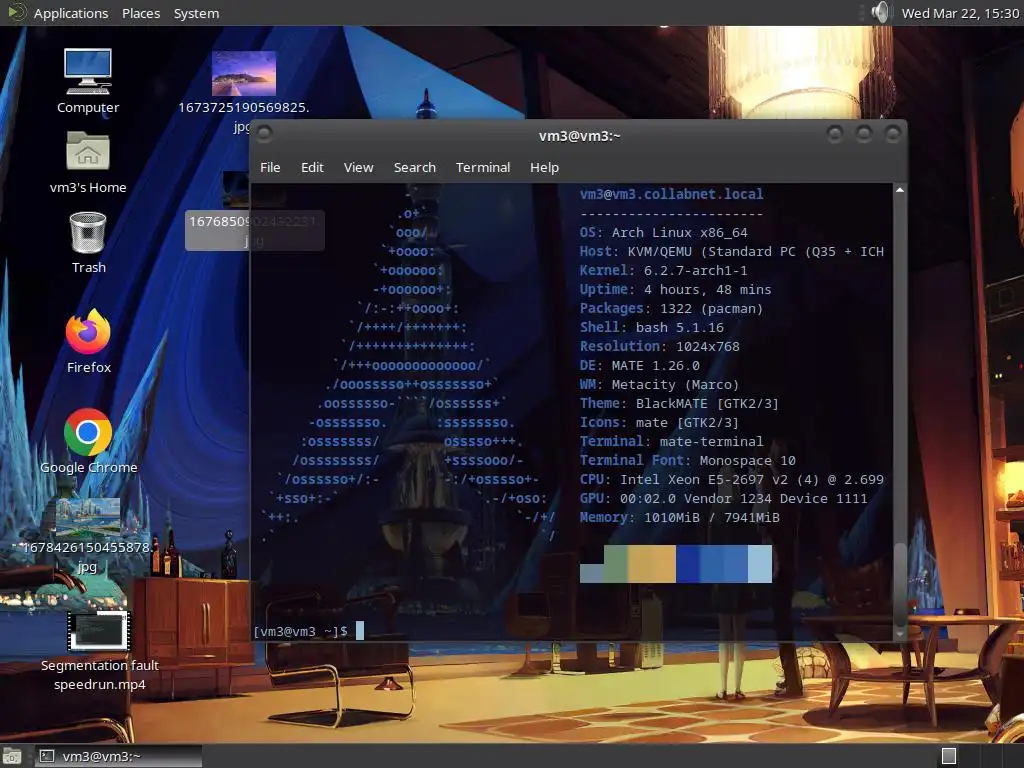Click the terminal scrollbar up arrow

coord(900,190)
